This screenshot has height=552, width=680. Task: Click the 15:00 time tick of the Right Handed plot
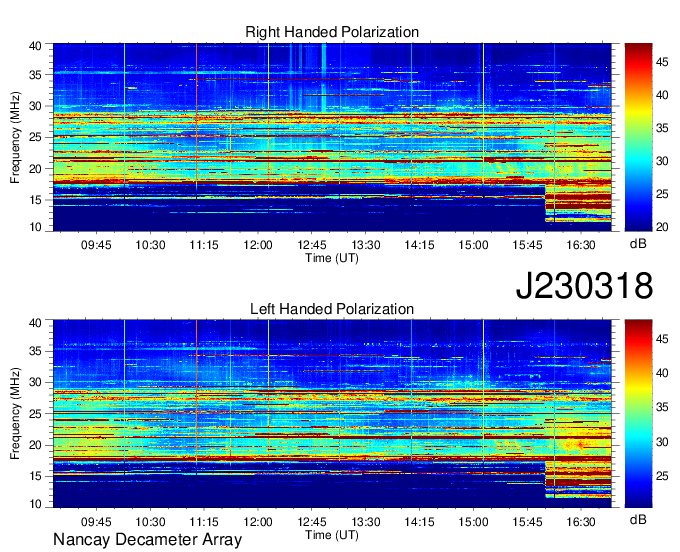474,245
